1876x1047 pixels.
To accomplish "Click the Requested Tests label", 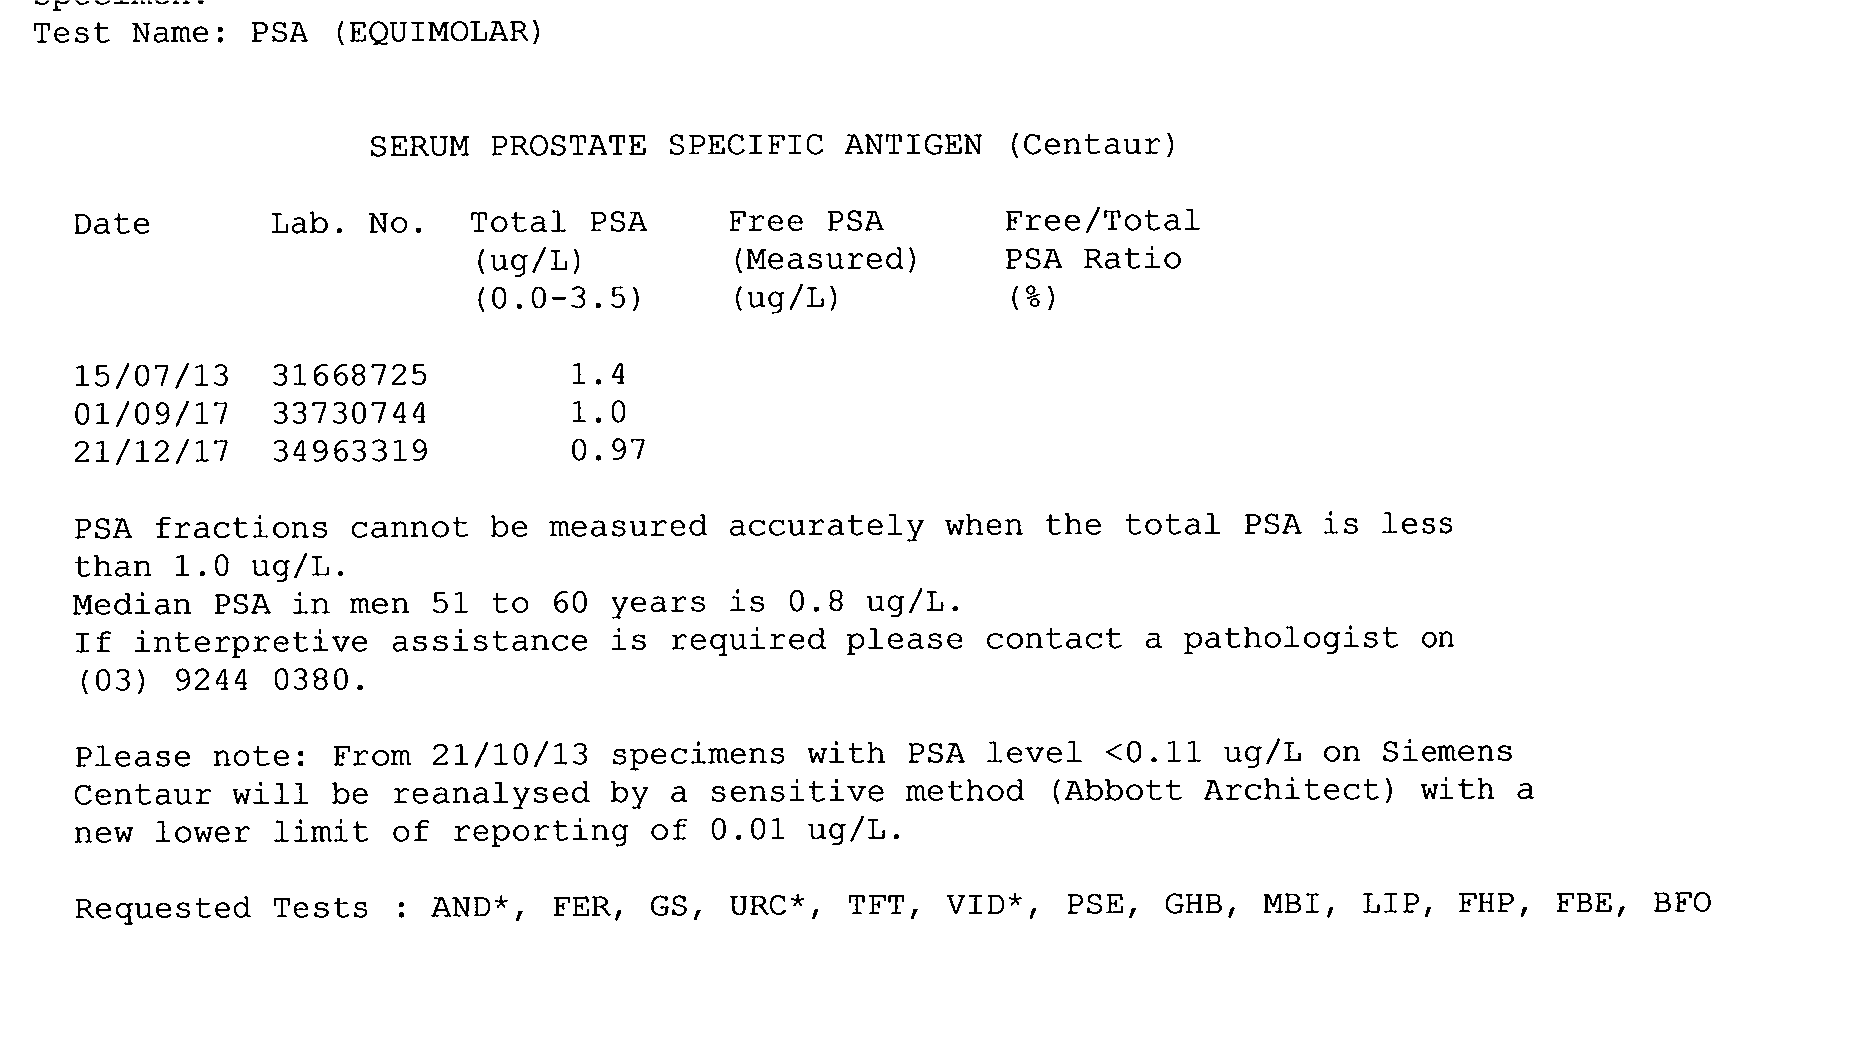I will (221, 909).
